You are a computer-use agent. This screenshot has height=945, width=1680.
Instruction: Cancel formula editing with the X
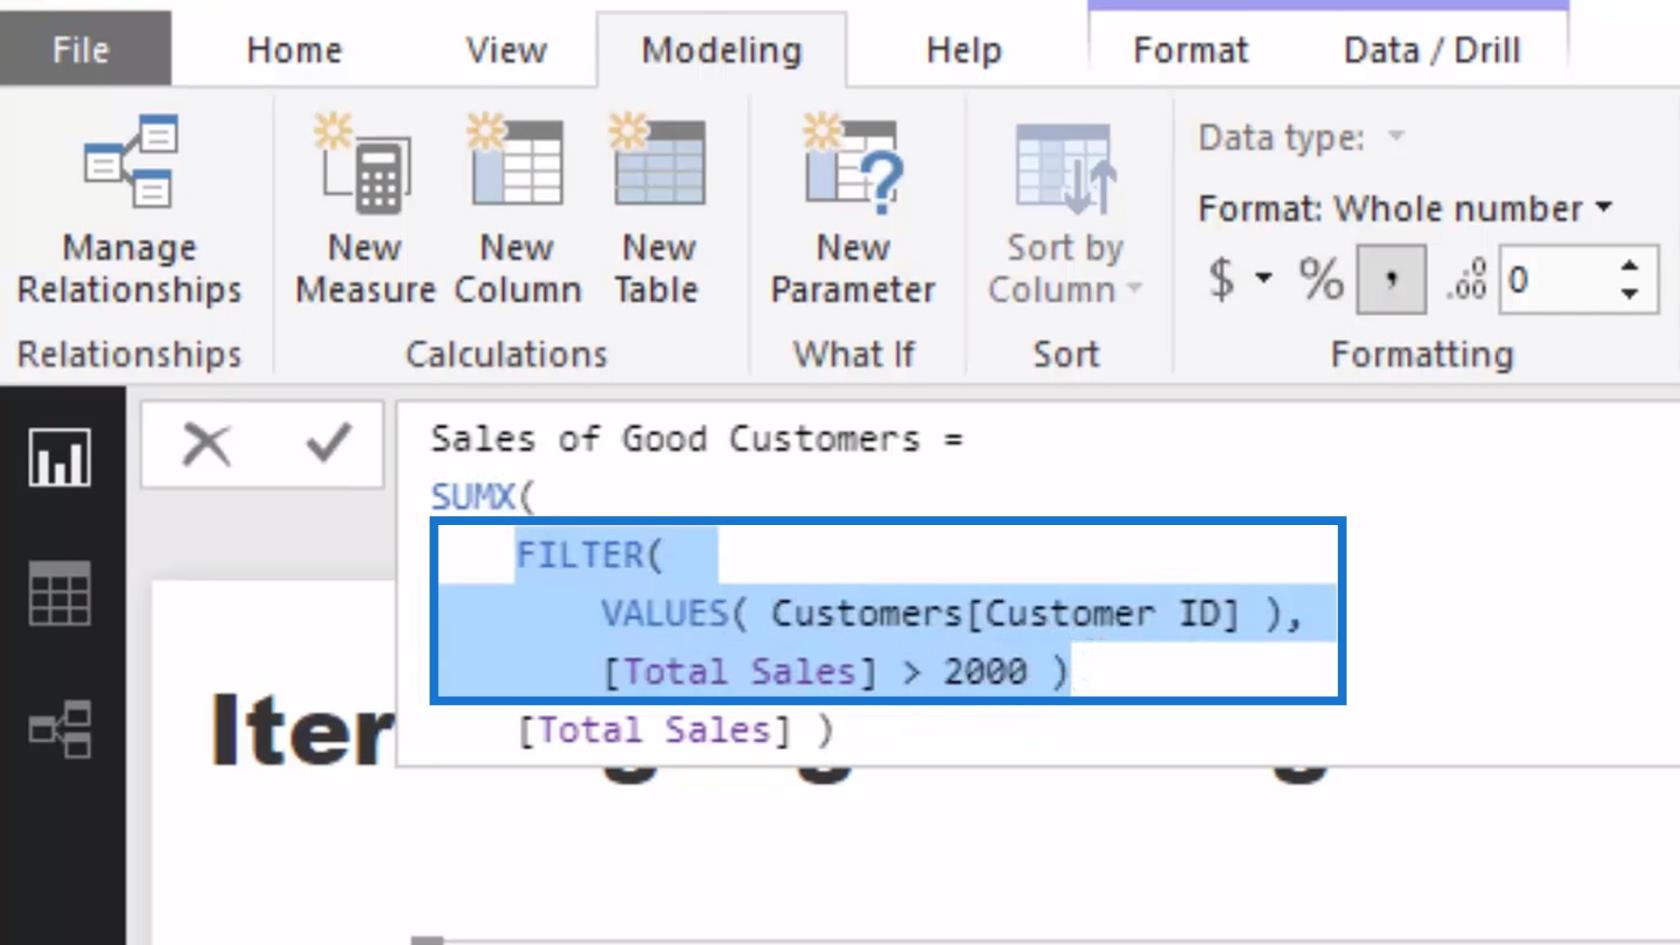[207, 444]
